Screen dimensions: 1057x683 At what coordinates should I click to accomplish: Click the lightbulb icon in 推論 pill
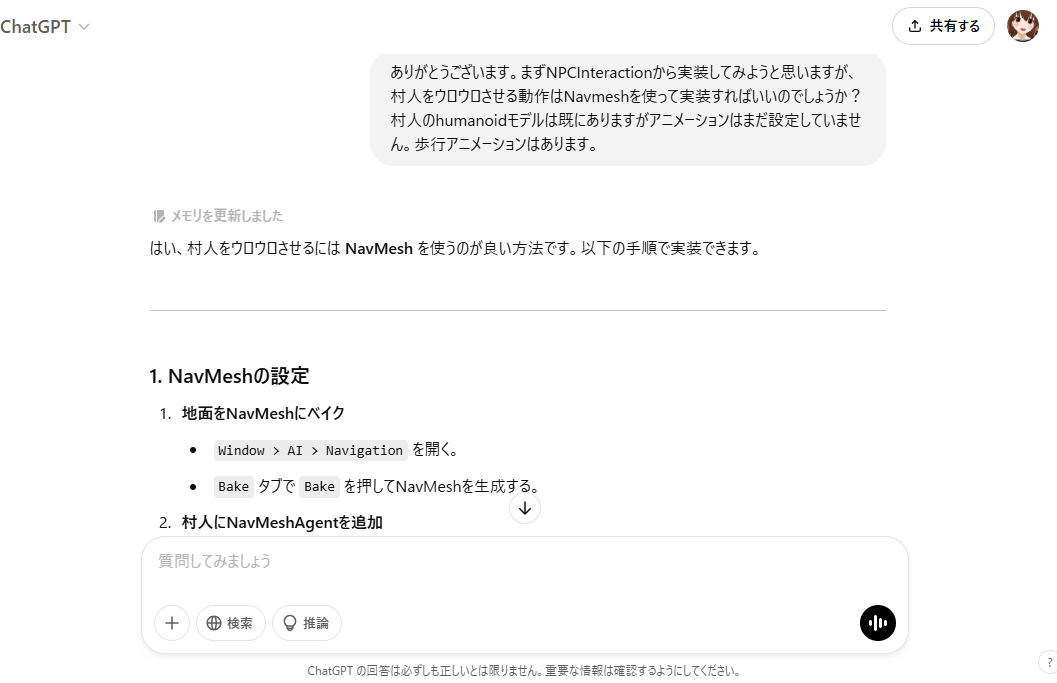pos(290,623)
